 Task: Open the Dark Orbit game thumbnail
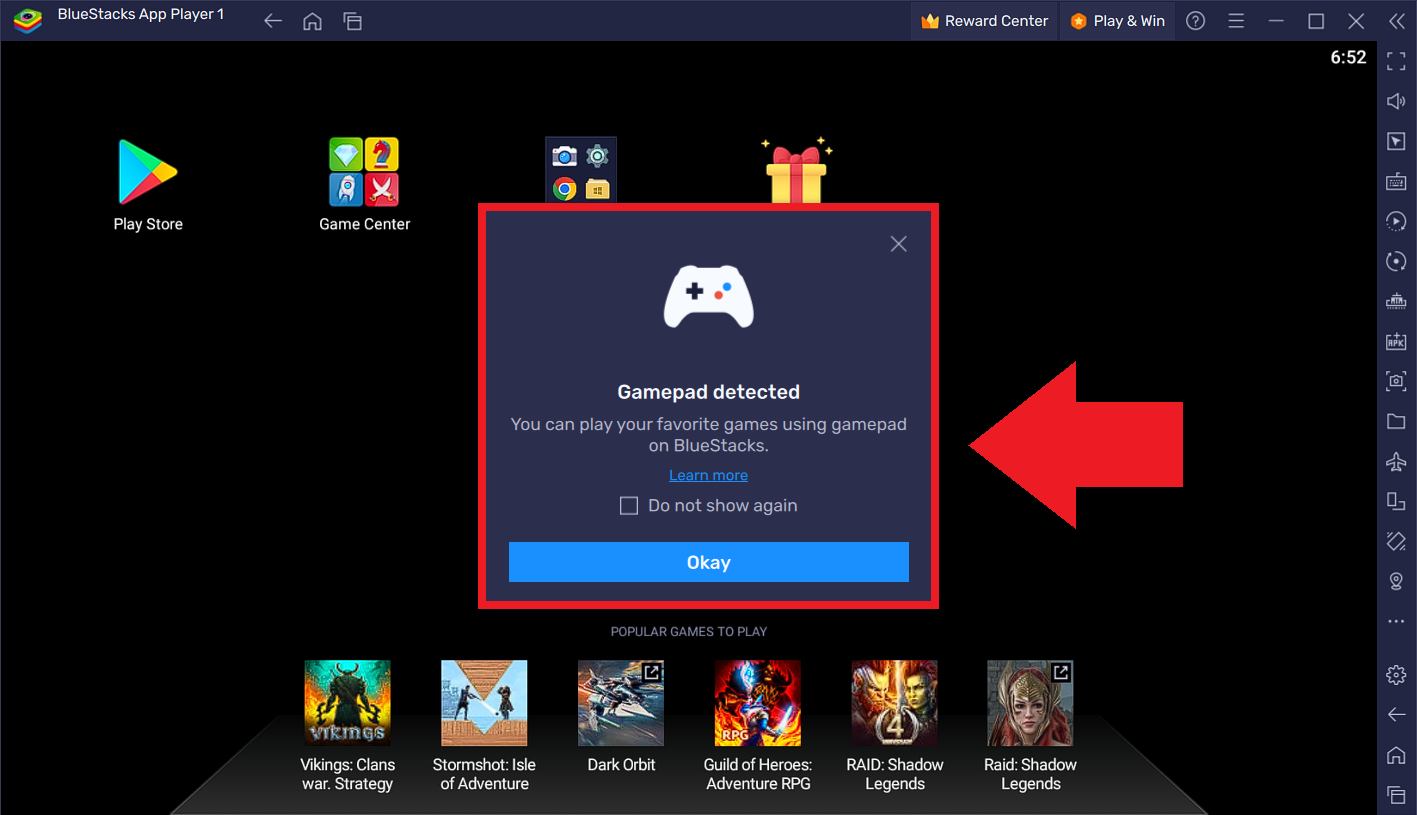click(620, 702)
